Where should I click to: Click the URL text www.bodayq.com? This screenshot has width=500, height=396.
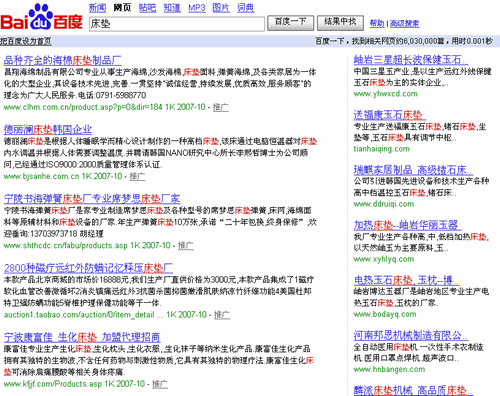pyautogui.click(x=385, y=314)
